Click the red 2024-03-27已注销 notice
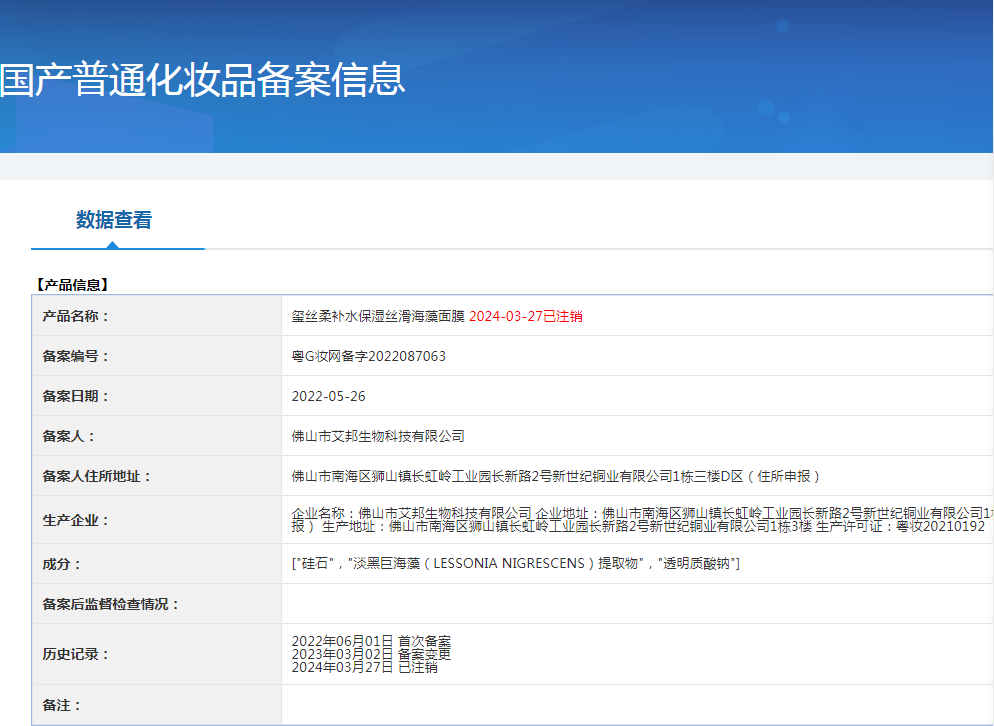994x726 pixels. click(526, 316)
